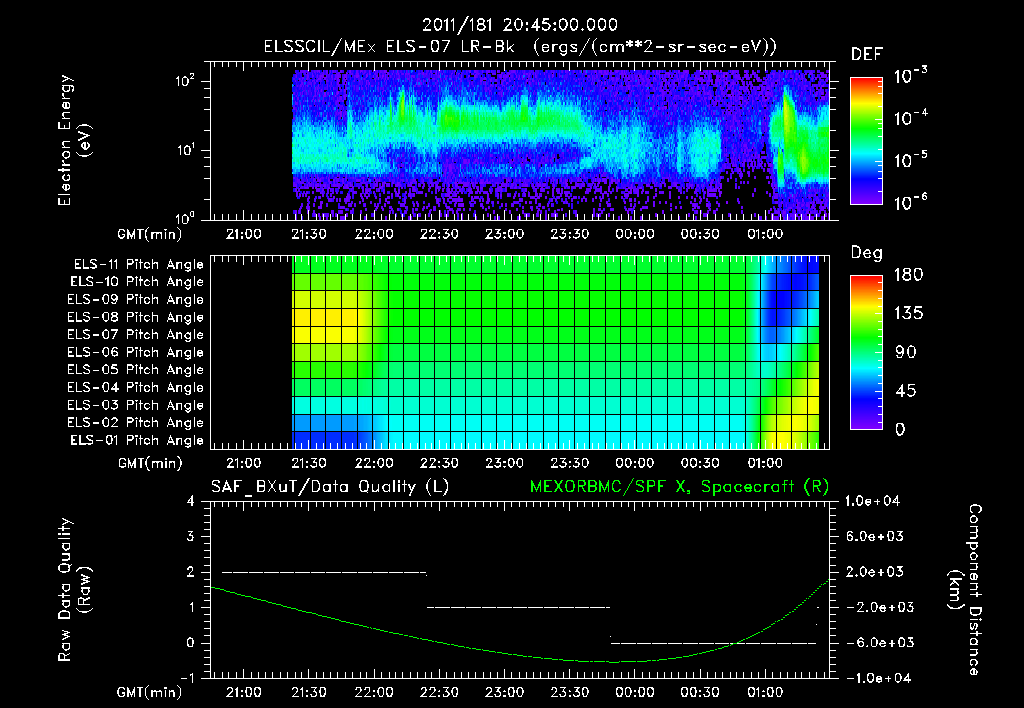Click '01:00' tick under the data quality plot
The height and width of the screenshot is (708, 1024).
765,692
